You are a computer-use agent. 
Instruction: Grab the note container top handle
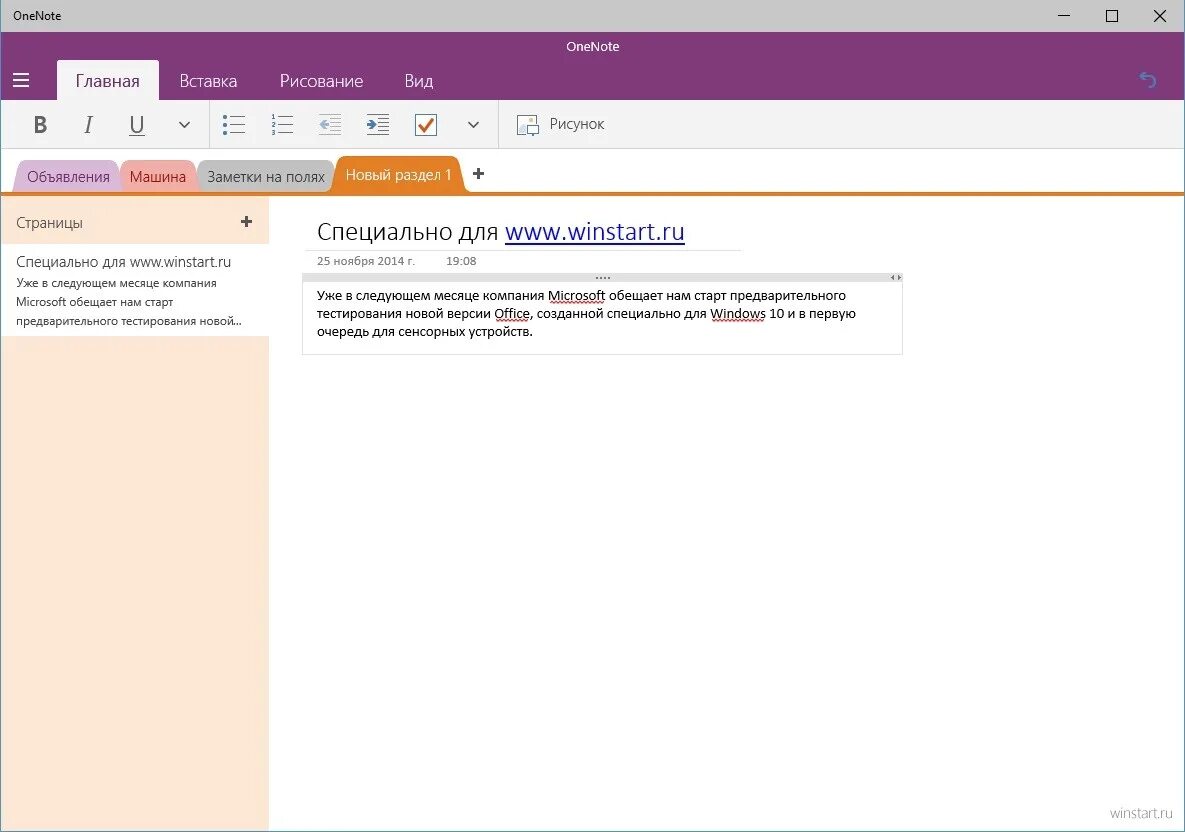pyautogui.click(x=602, y=277)
